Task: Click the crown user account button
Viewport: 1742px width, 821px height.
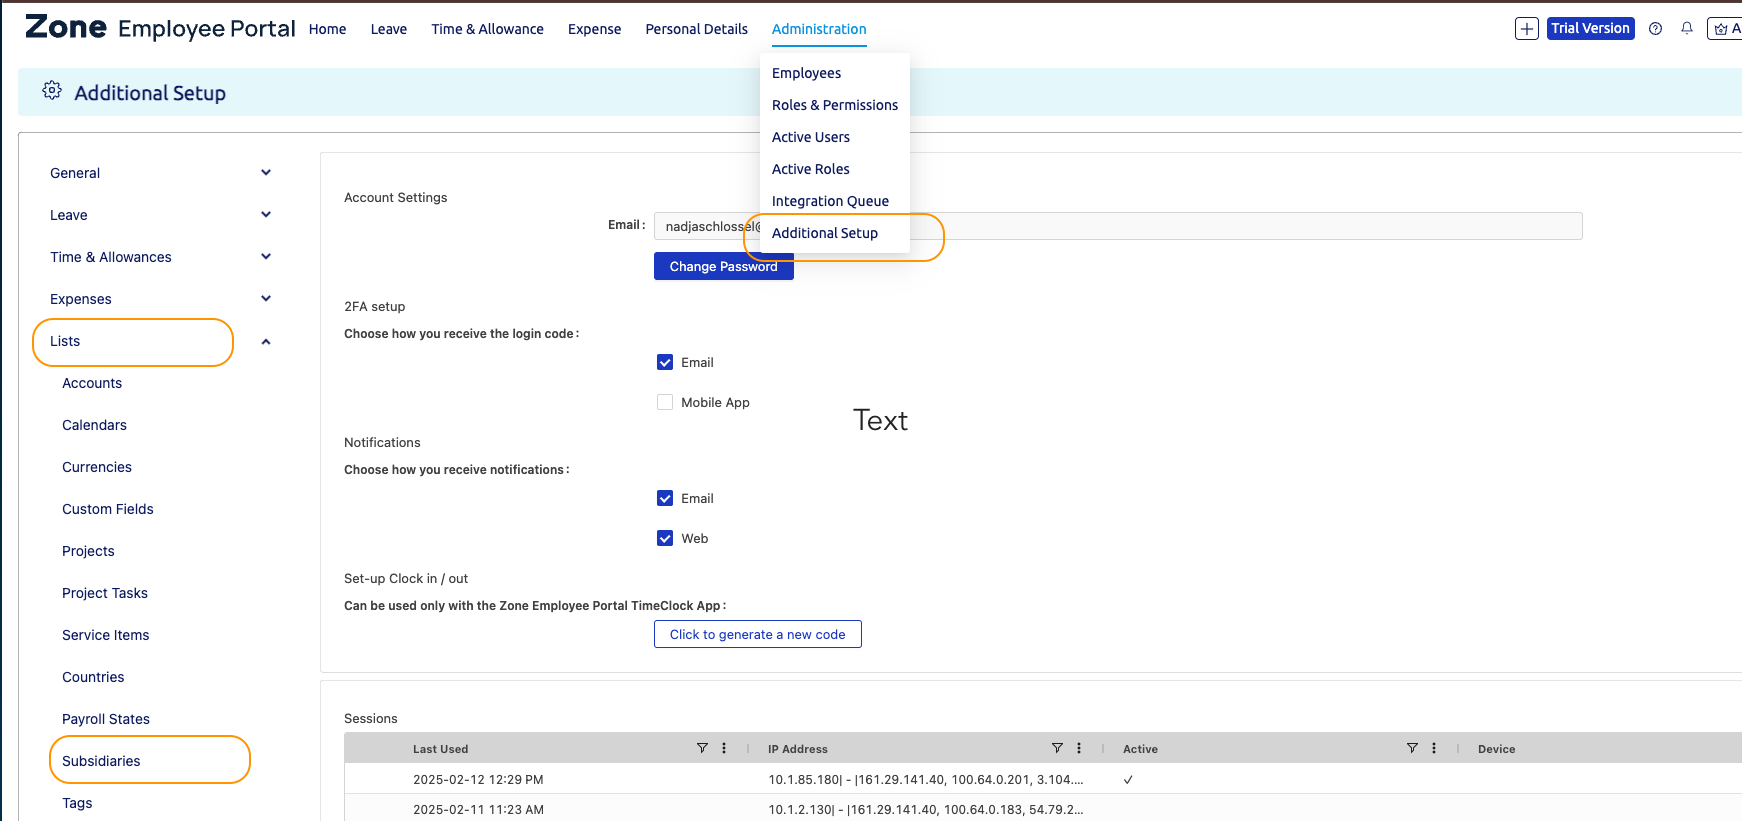Action: tap(1725, 29)
